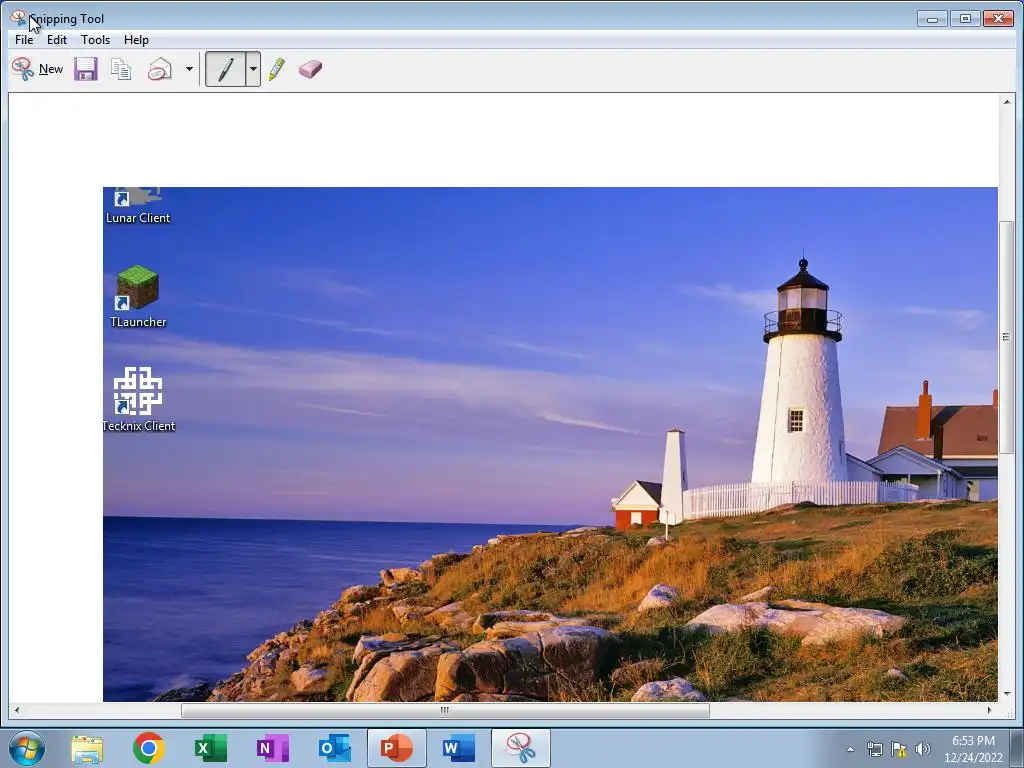Open Send Snip dropdown arrow
Screen dimensions: 1024x768
click(189, 69)
